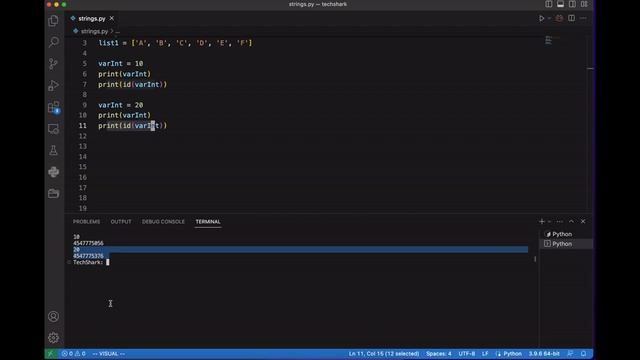This screenshot has height=360, width=640.
Task: Run the Python file with play button
Action: point(541,18)
